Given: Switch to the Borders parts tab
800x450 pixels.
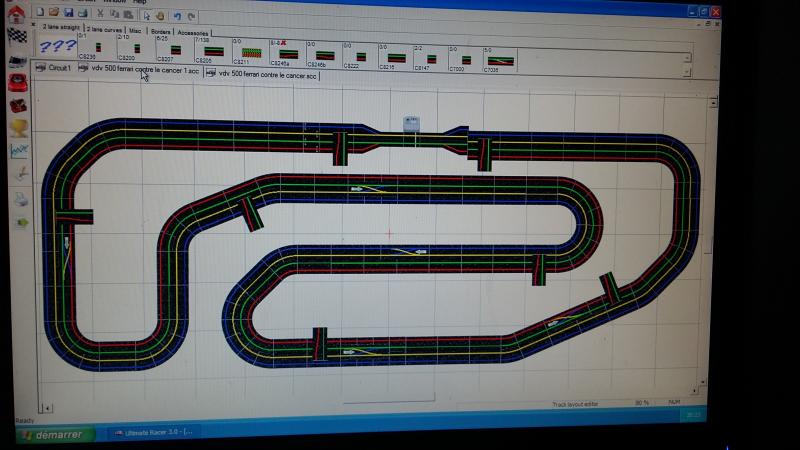Looking at the screenshot, I should coord(158,31).
